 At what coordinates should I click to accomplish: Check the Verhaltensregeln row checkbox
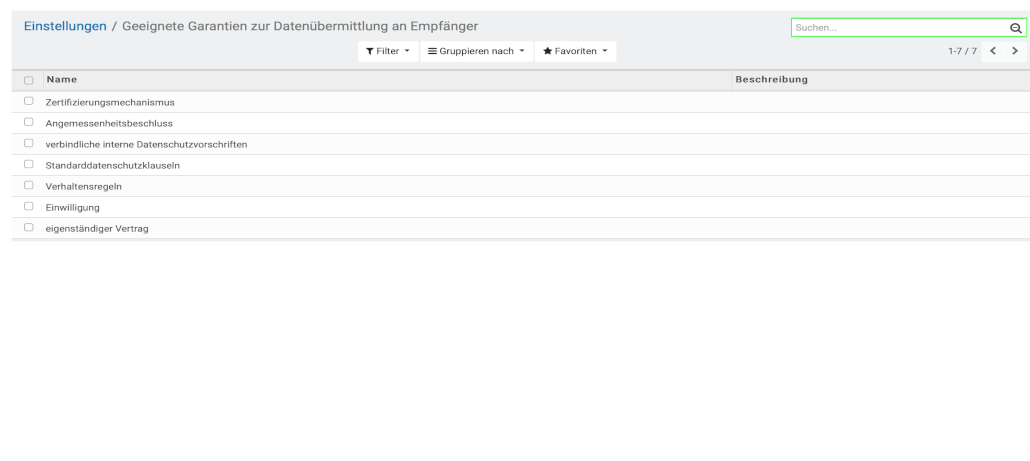pyautogui.click(x=29, y=186)
